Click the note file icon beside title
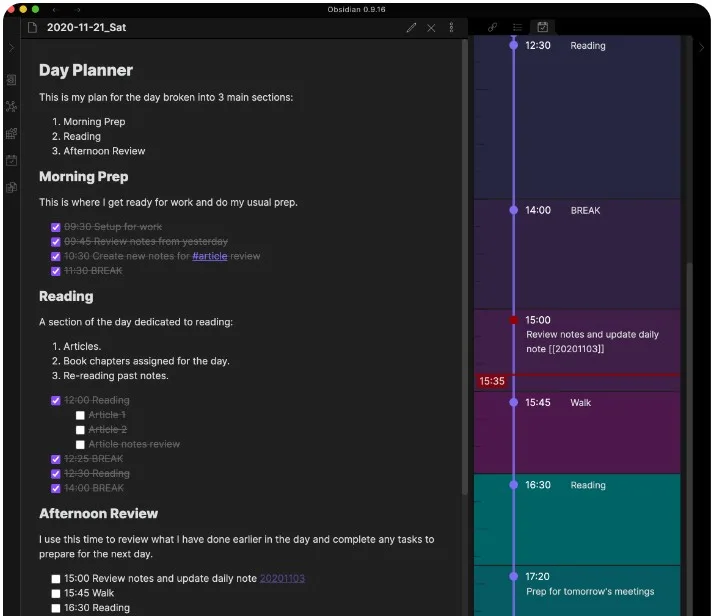The width and height of the screenshot is (714, 616). (32, 28)
